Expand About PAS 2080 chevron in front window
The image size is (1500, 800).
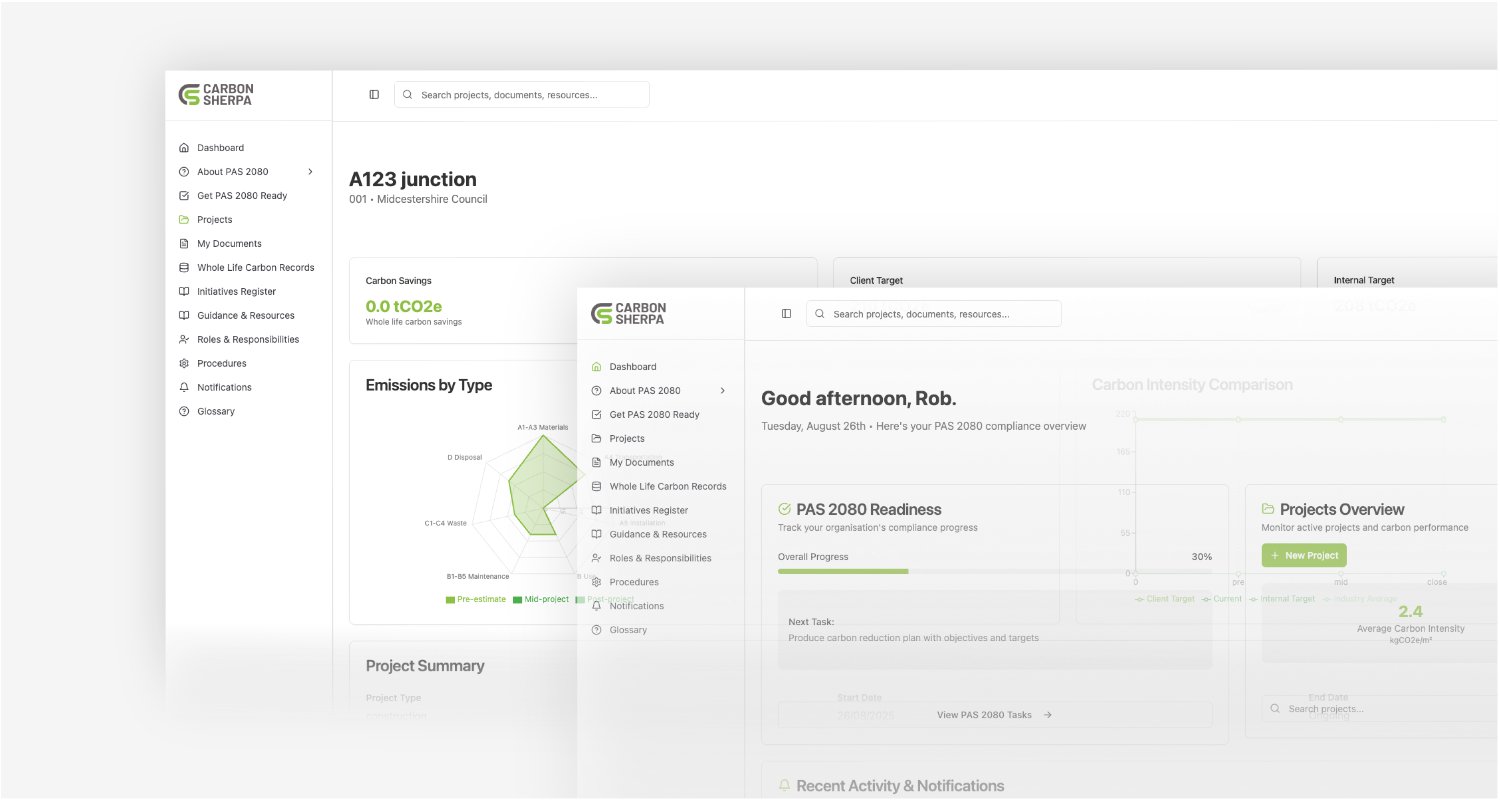point(723,391)
